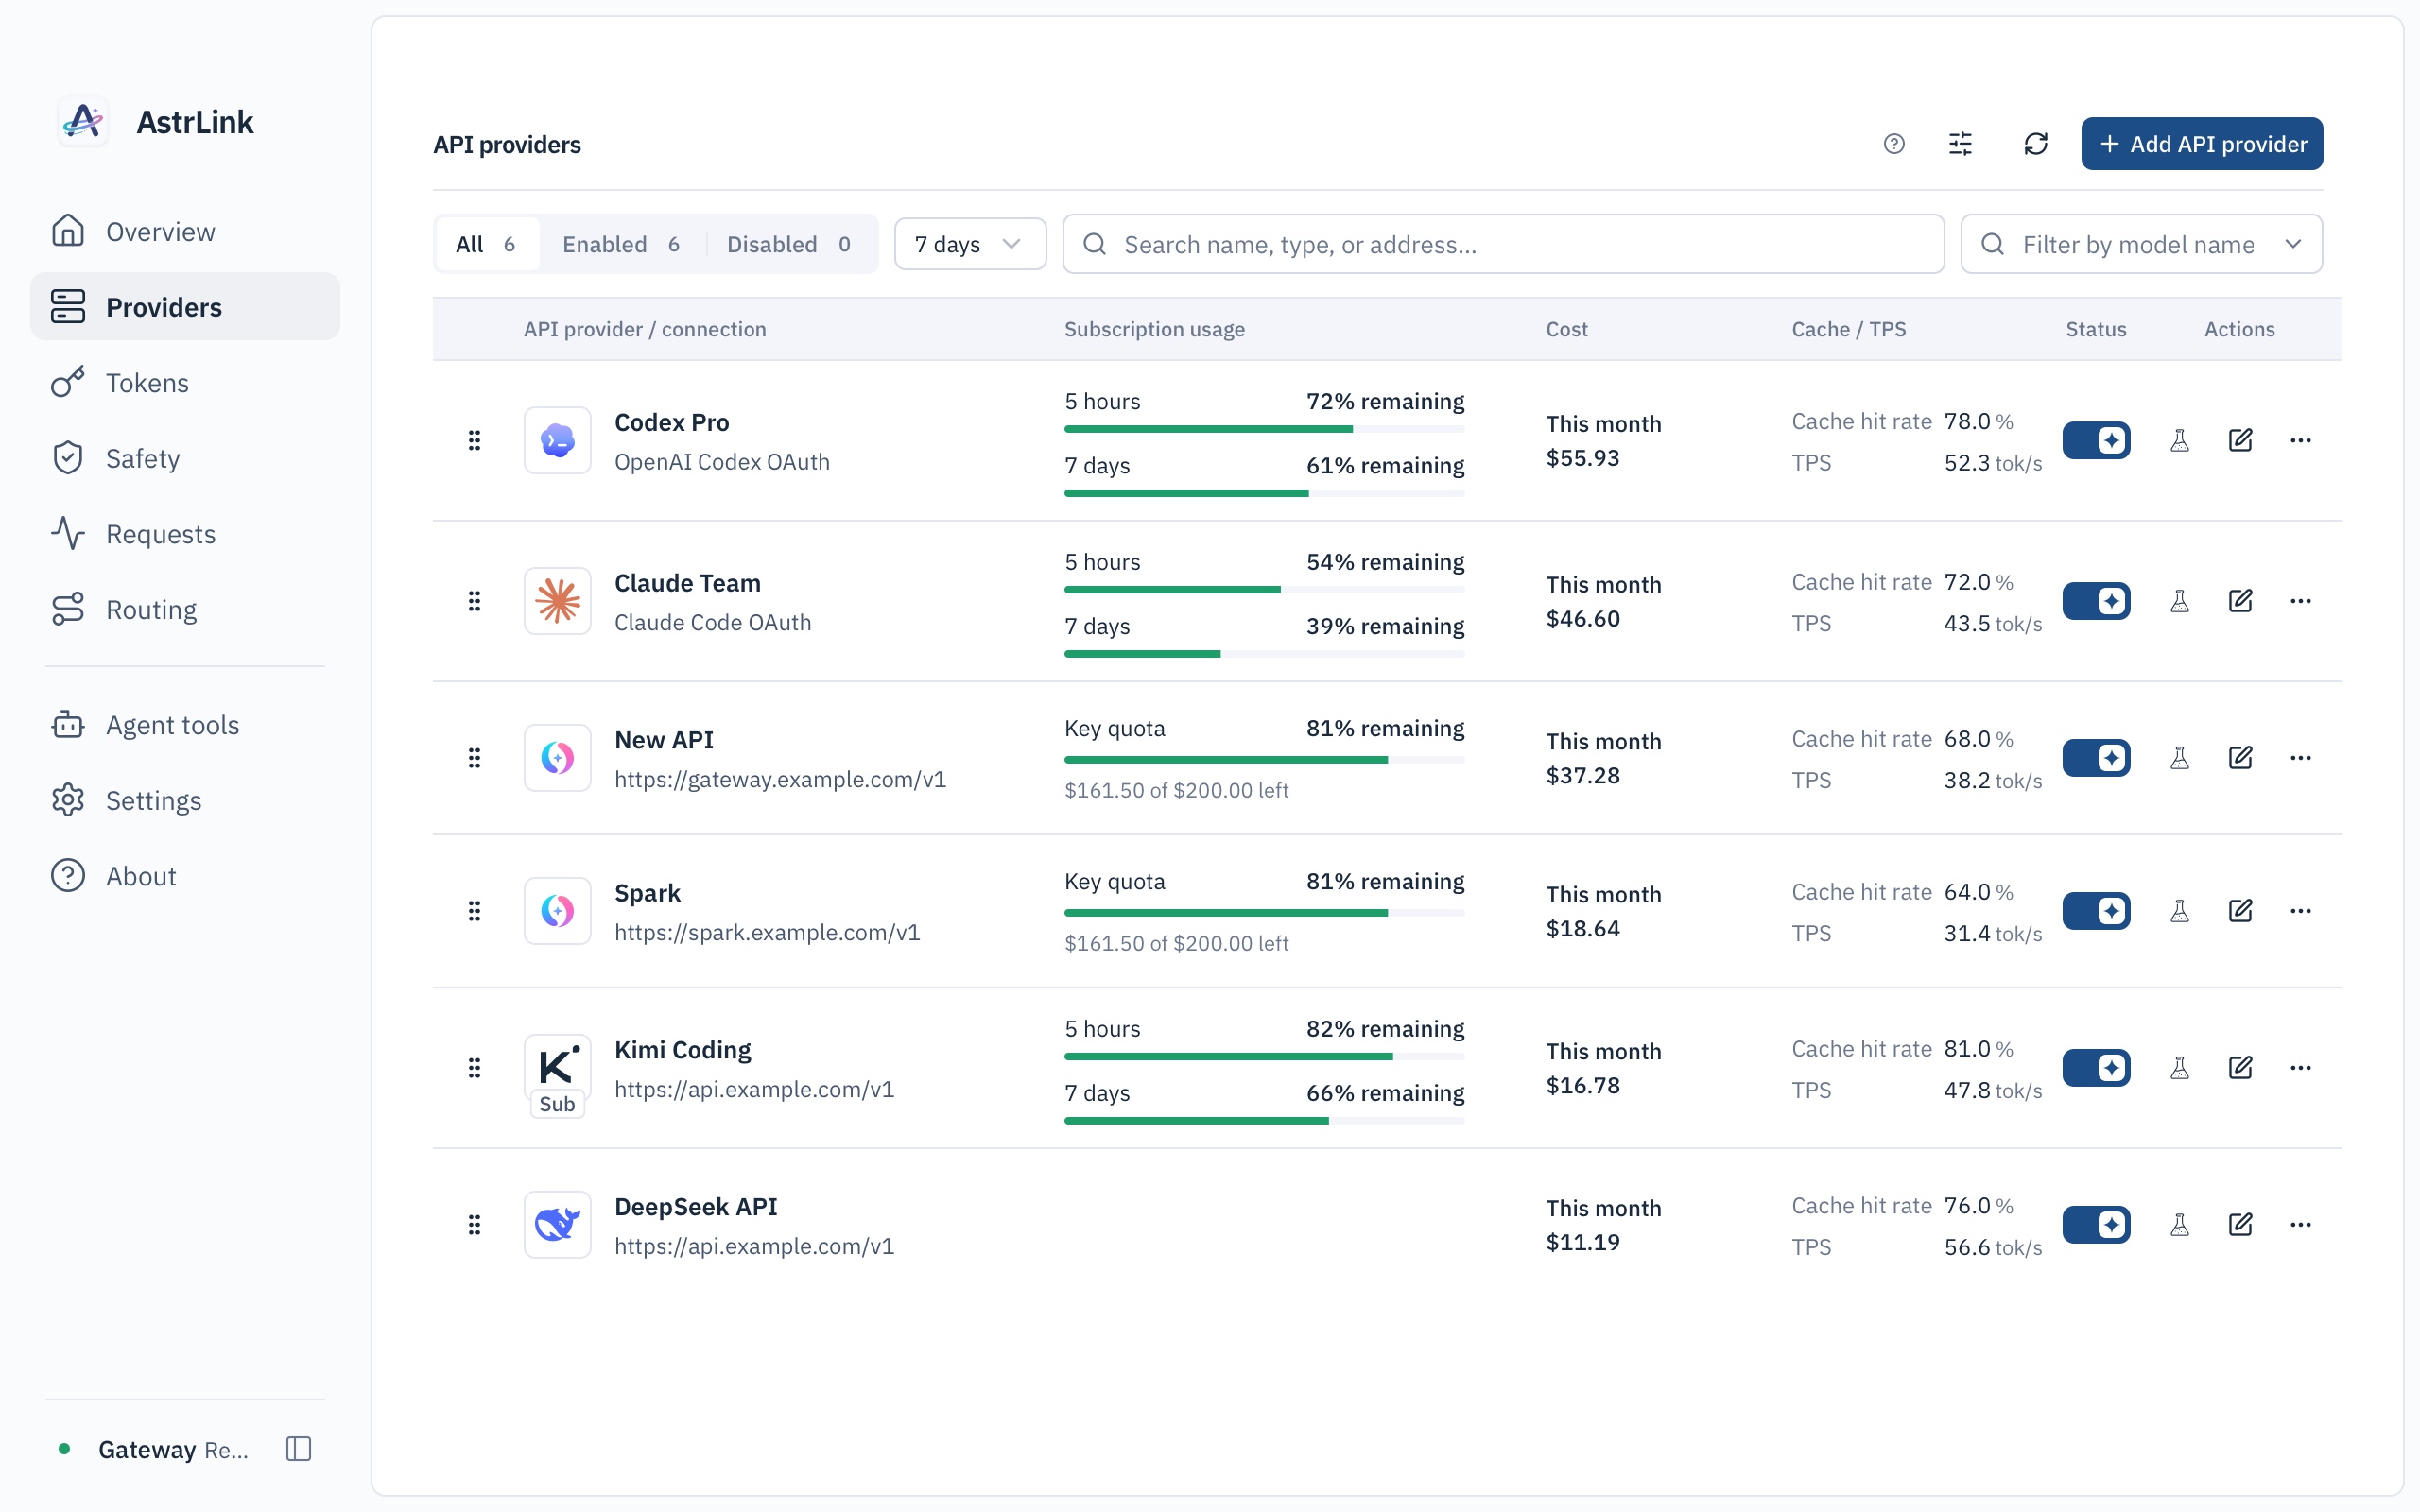Test the Spark provider with the flask icon
Screen dimensions: 2420x1512
tap(2179, 911)
